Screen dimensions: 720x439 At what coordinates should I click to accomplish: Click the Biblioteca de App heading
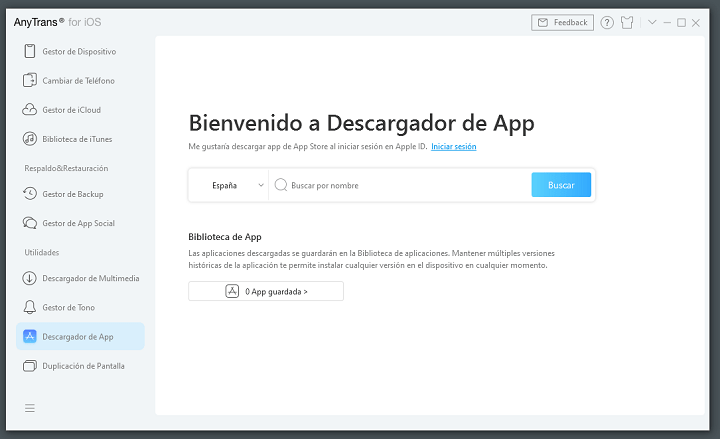[225, 237]
